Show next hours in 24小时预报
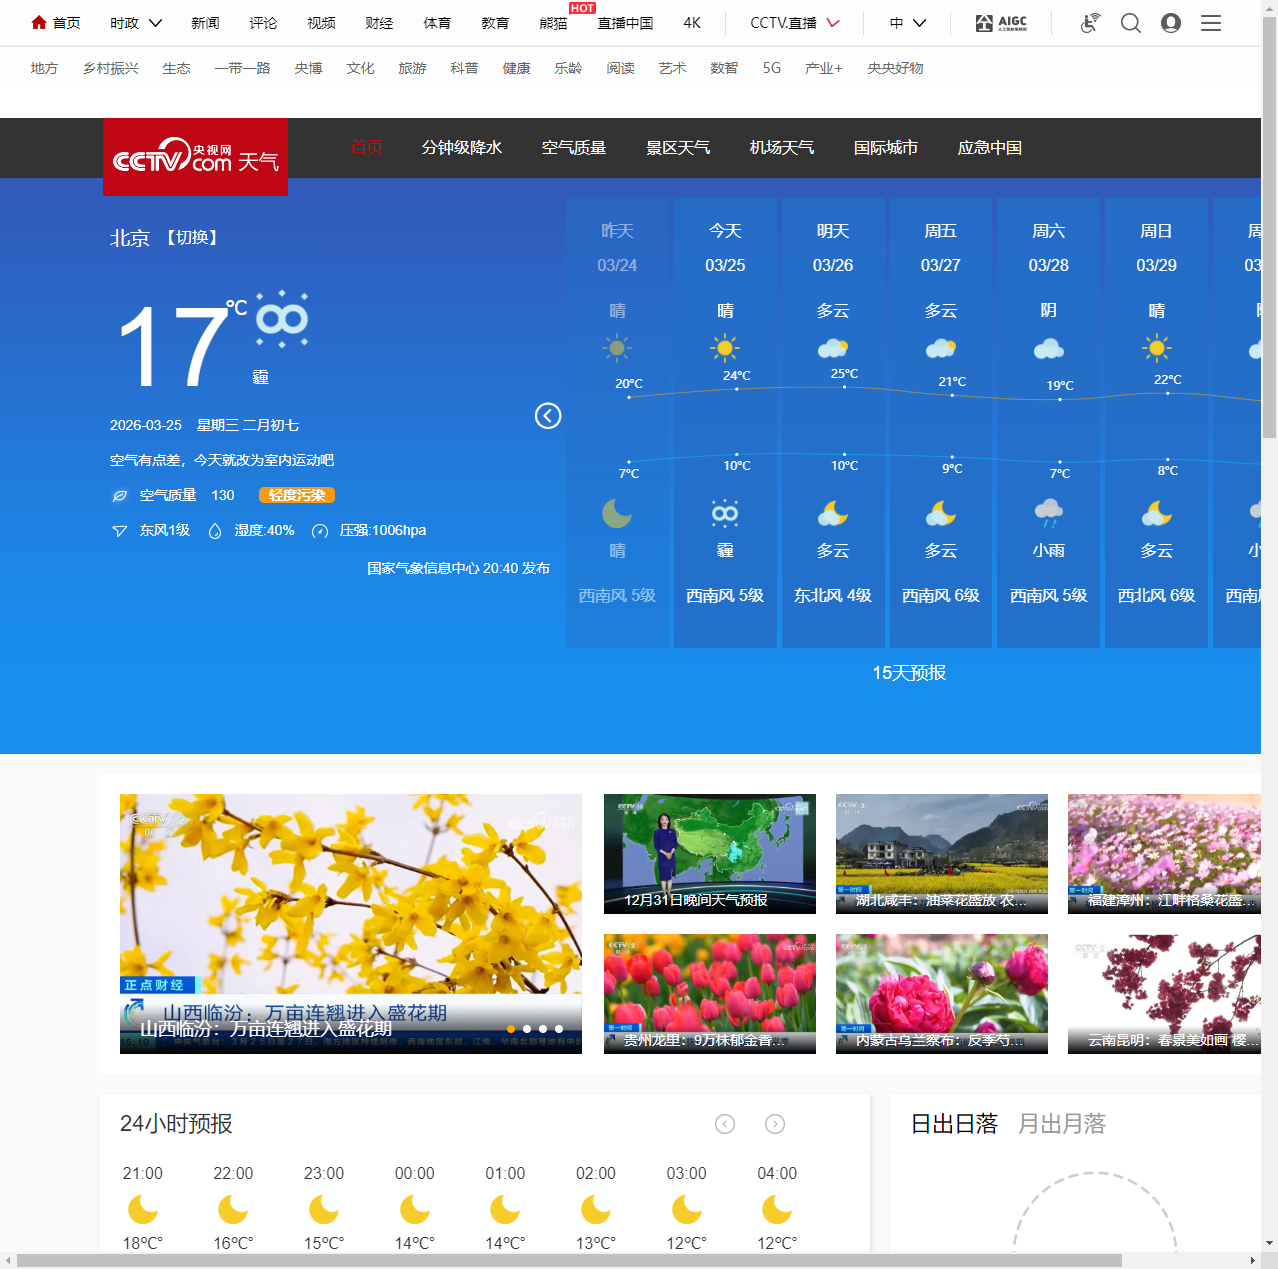The width and height of the screenshot is (1278, 1269). [x=775, y=1124]
